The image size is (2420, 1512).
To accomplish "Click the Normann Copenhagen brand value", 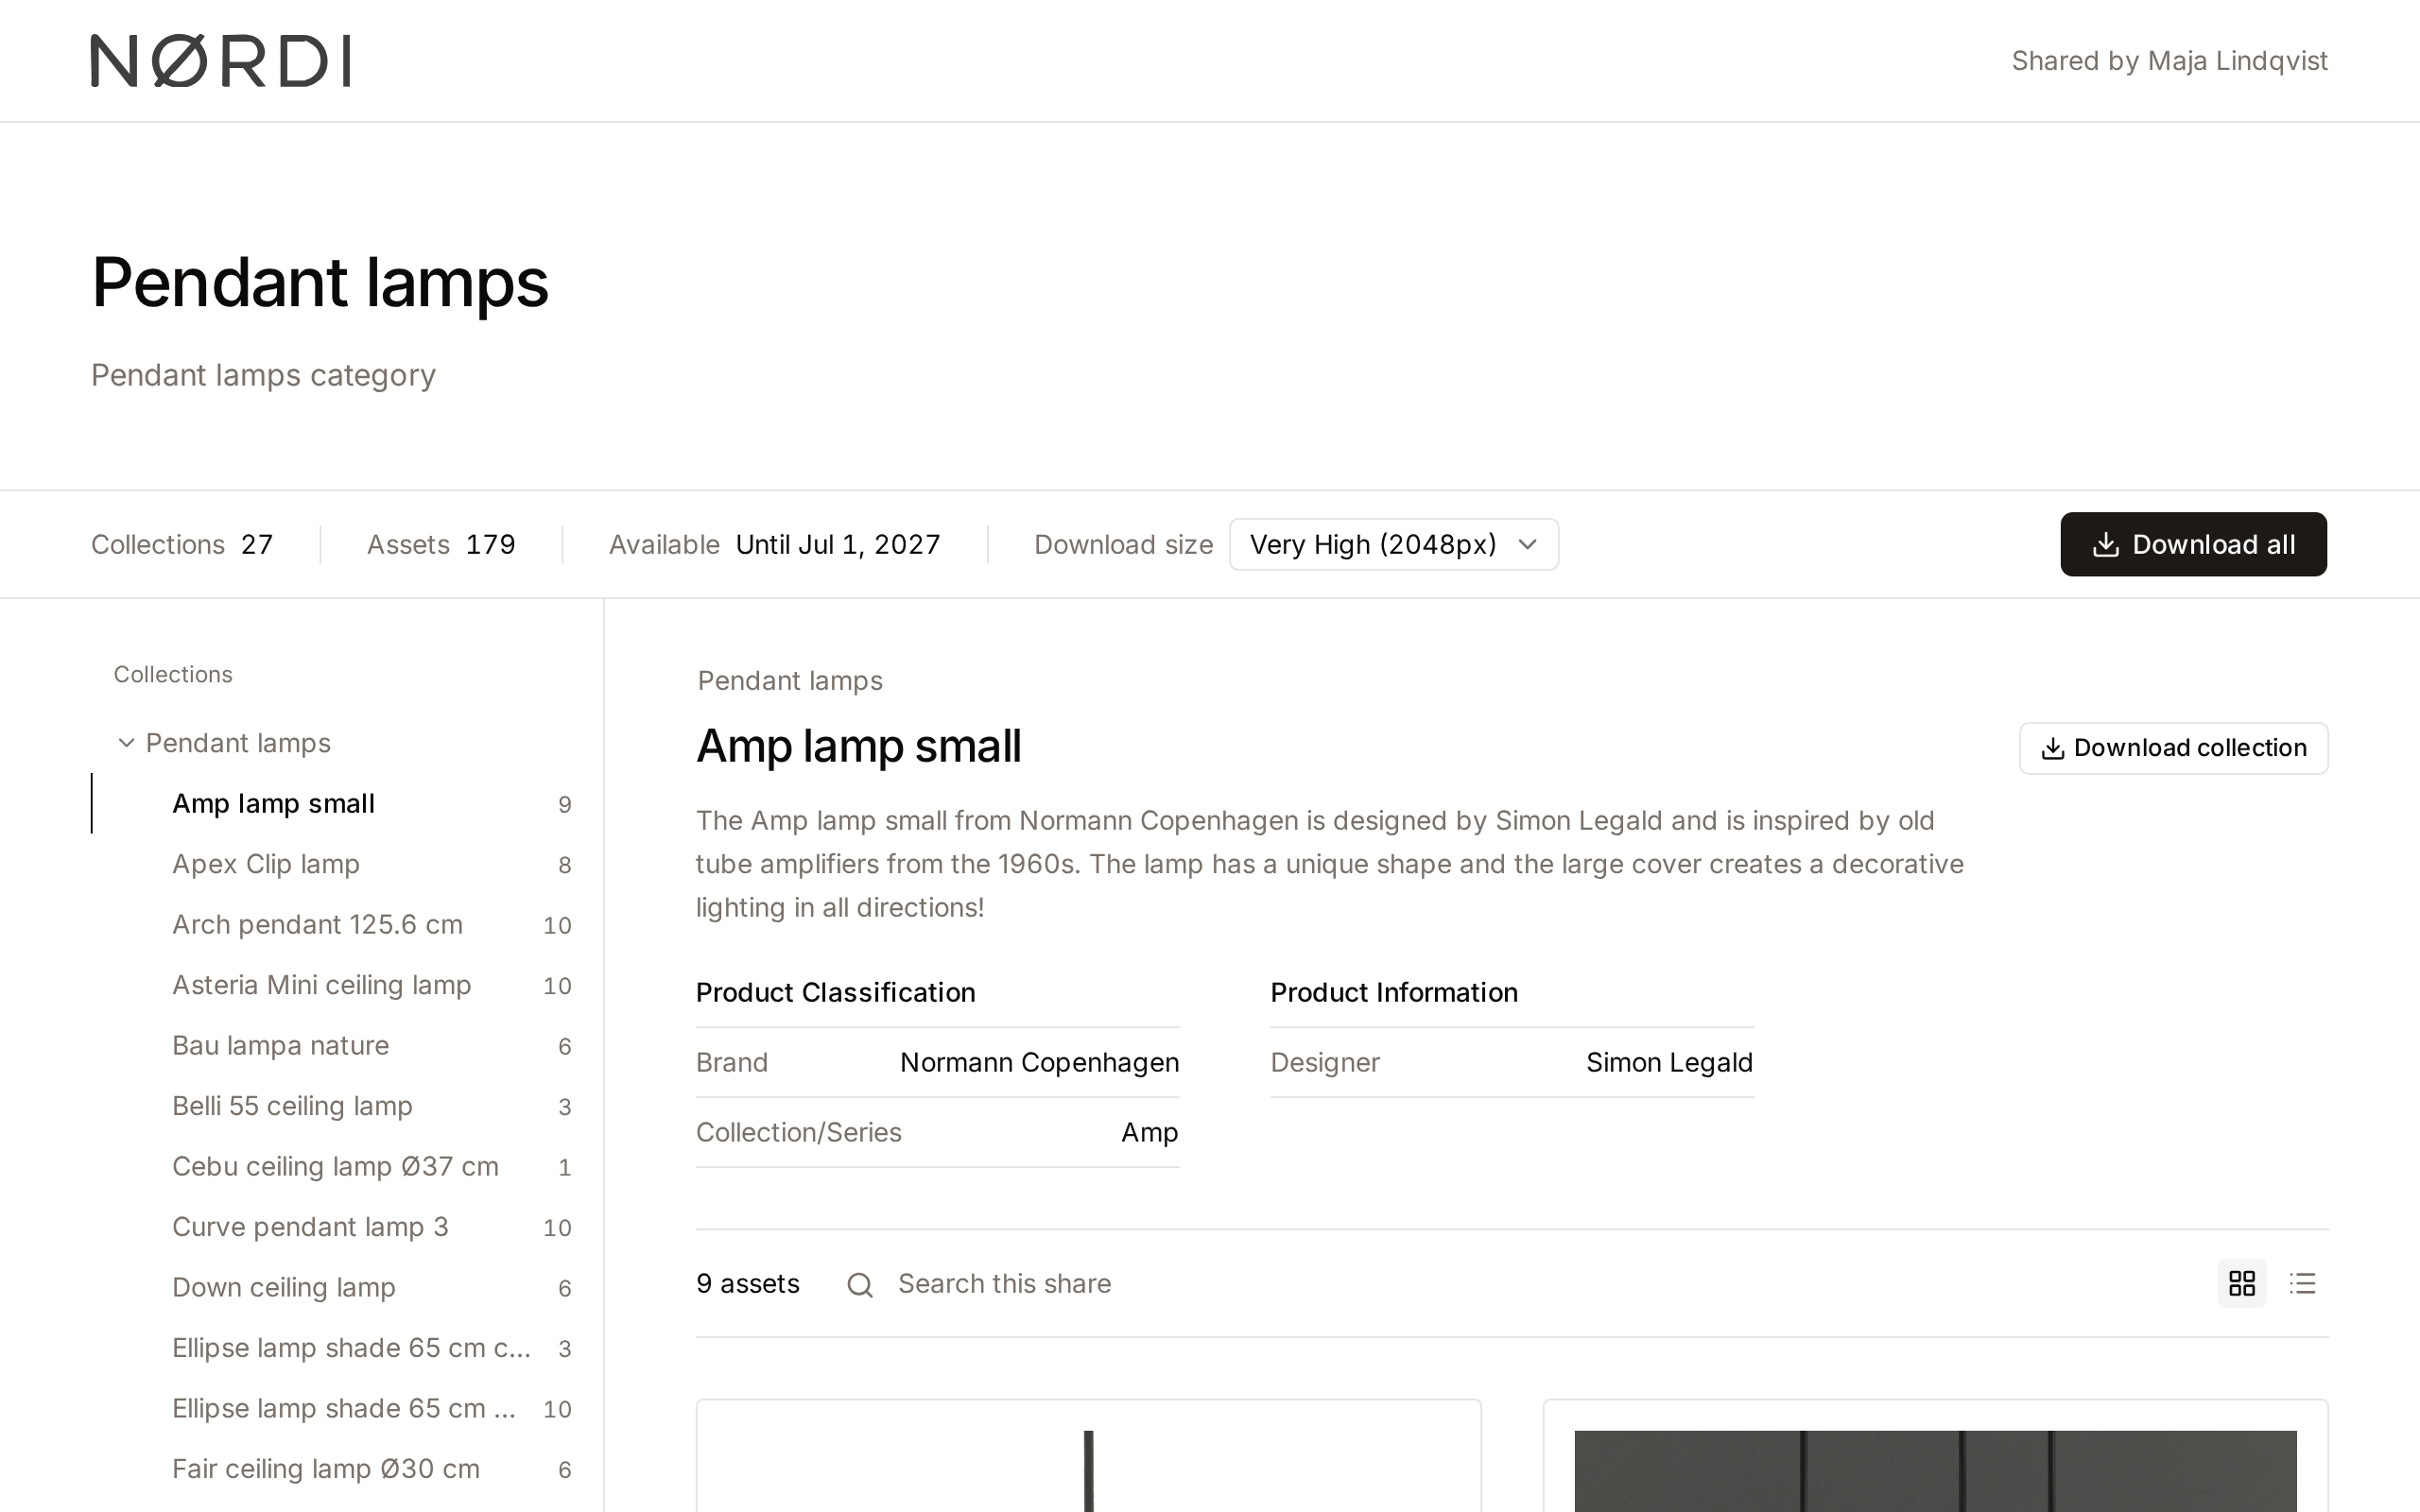I will point(1039,1062).
